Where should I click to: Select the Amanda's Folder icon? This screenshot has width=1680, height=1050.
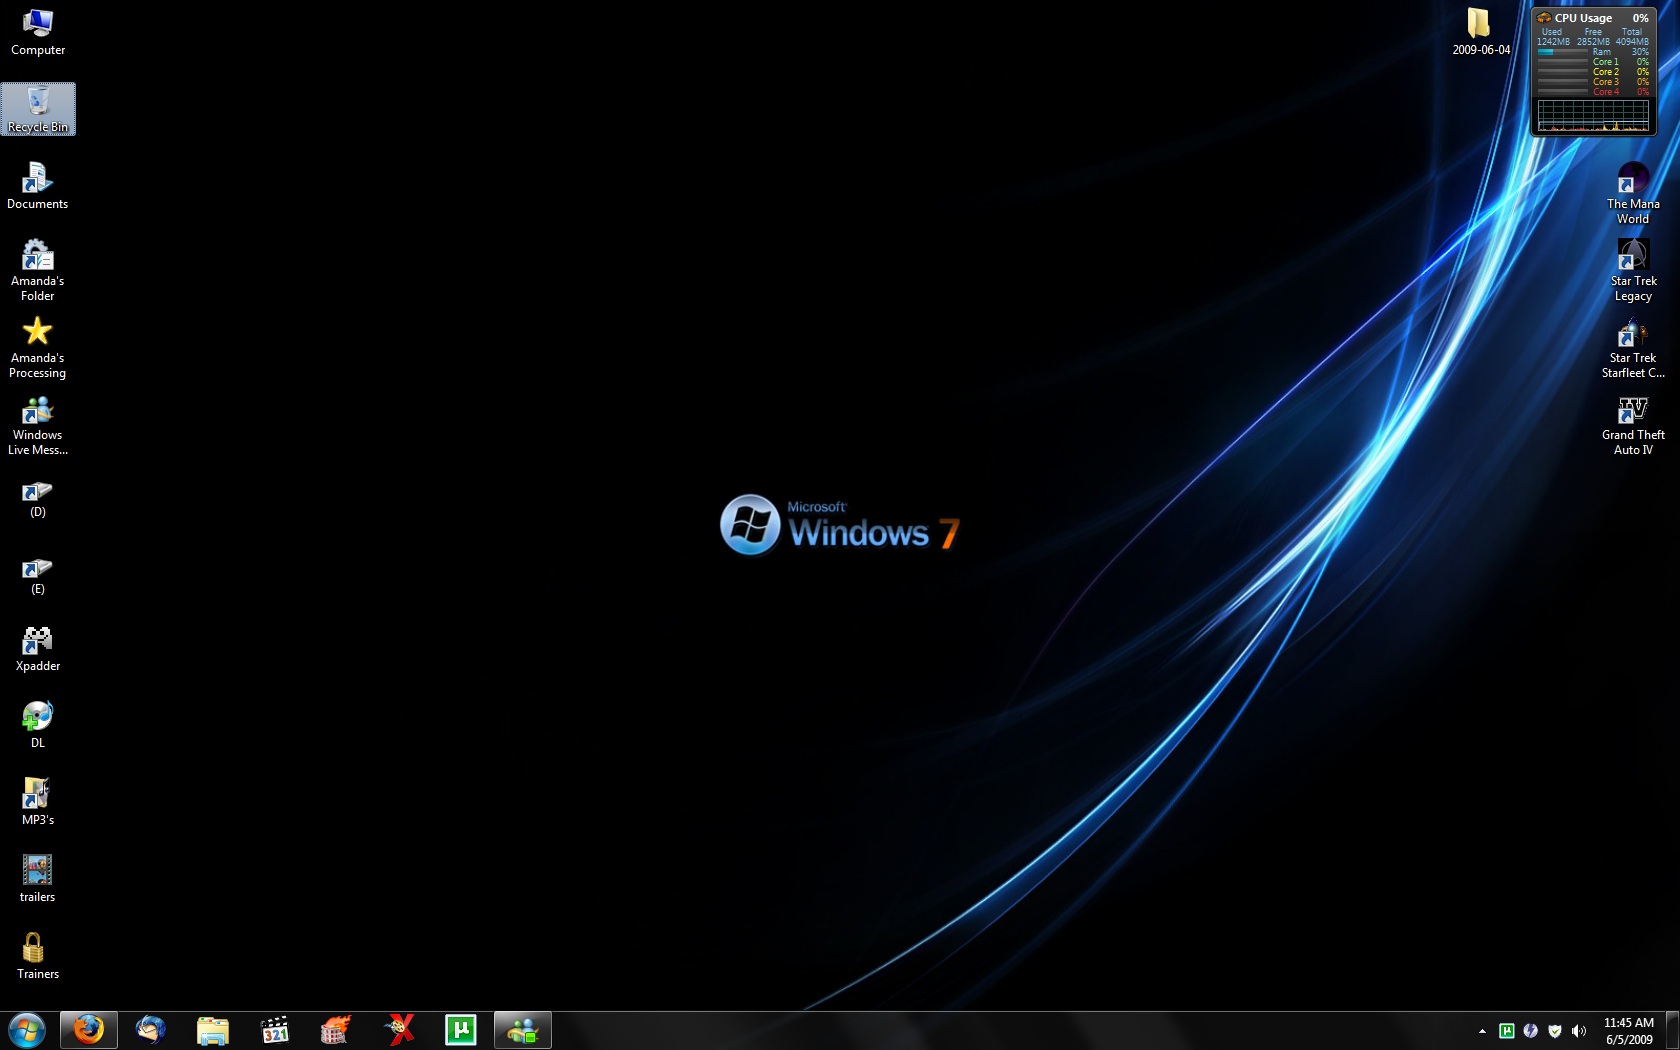point(37,270)
